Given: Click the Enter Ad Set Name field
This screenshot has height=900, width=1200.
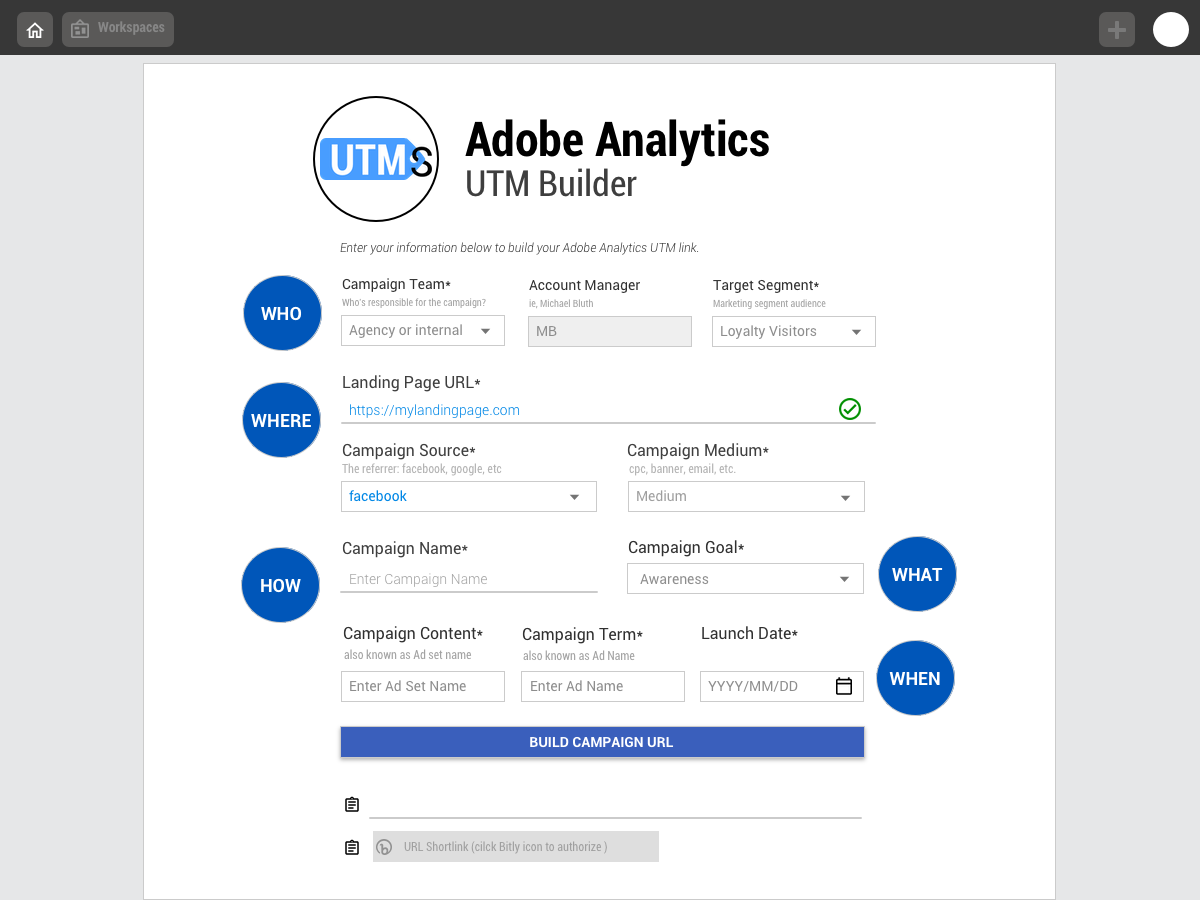Looking at the screenshot, I should coord(423,686).
